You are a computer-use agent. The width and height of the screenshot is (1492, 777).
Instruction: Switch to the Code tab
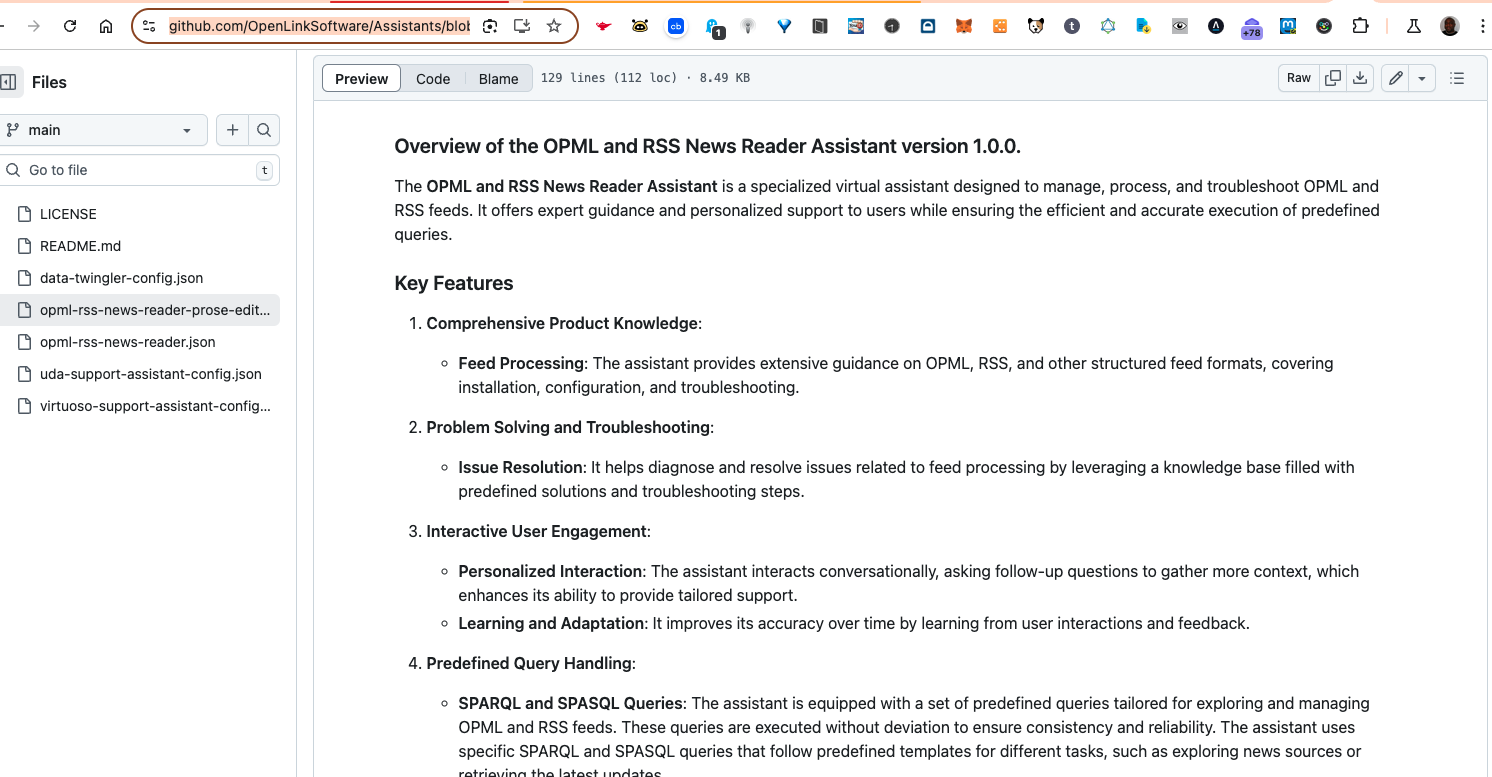point(433,79)
